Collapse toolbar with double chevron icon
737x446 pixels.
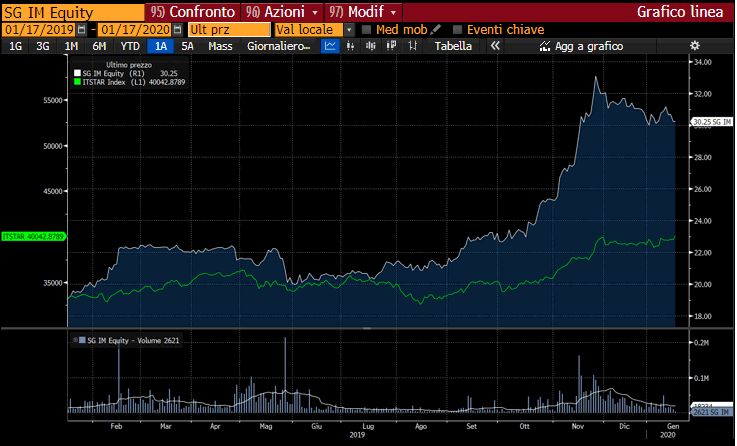pyautogui.click(x=493, y=46)
